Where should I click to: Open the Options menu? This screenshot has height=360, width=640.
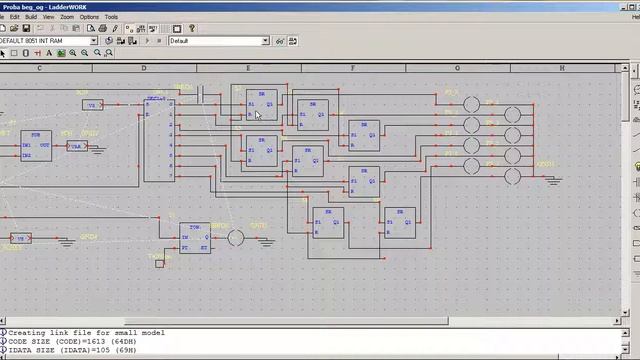[x=89, y=17]
